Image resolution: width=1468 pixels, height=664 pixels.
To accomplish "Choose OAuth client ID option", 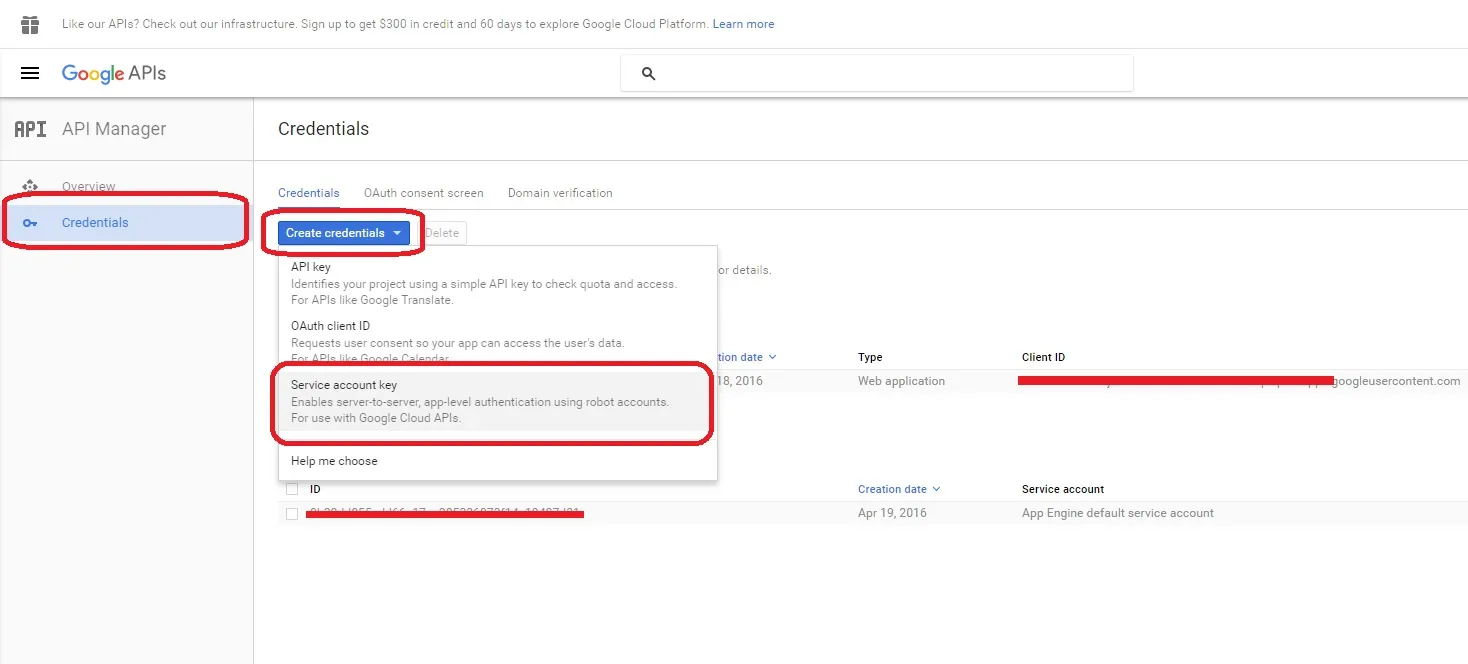I will click(x=497, y=341).
